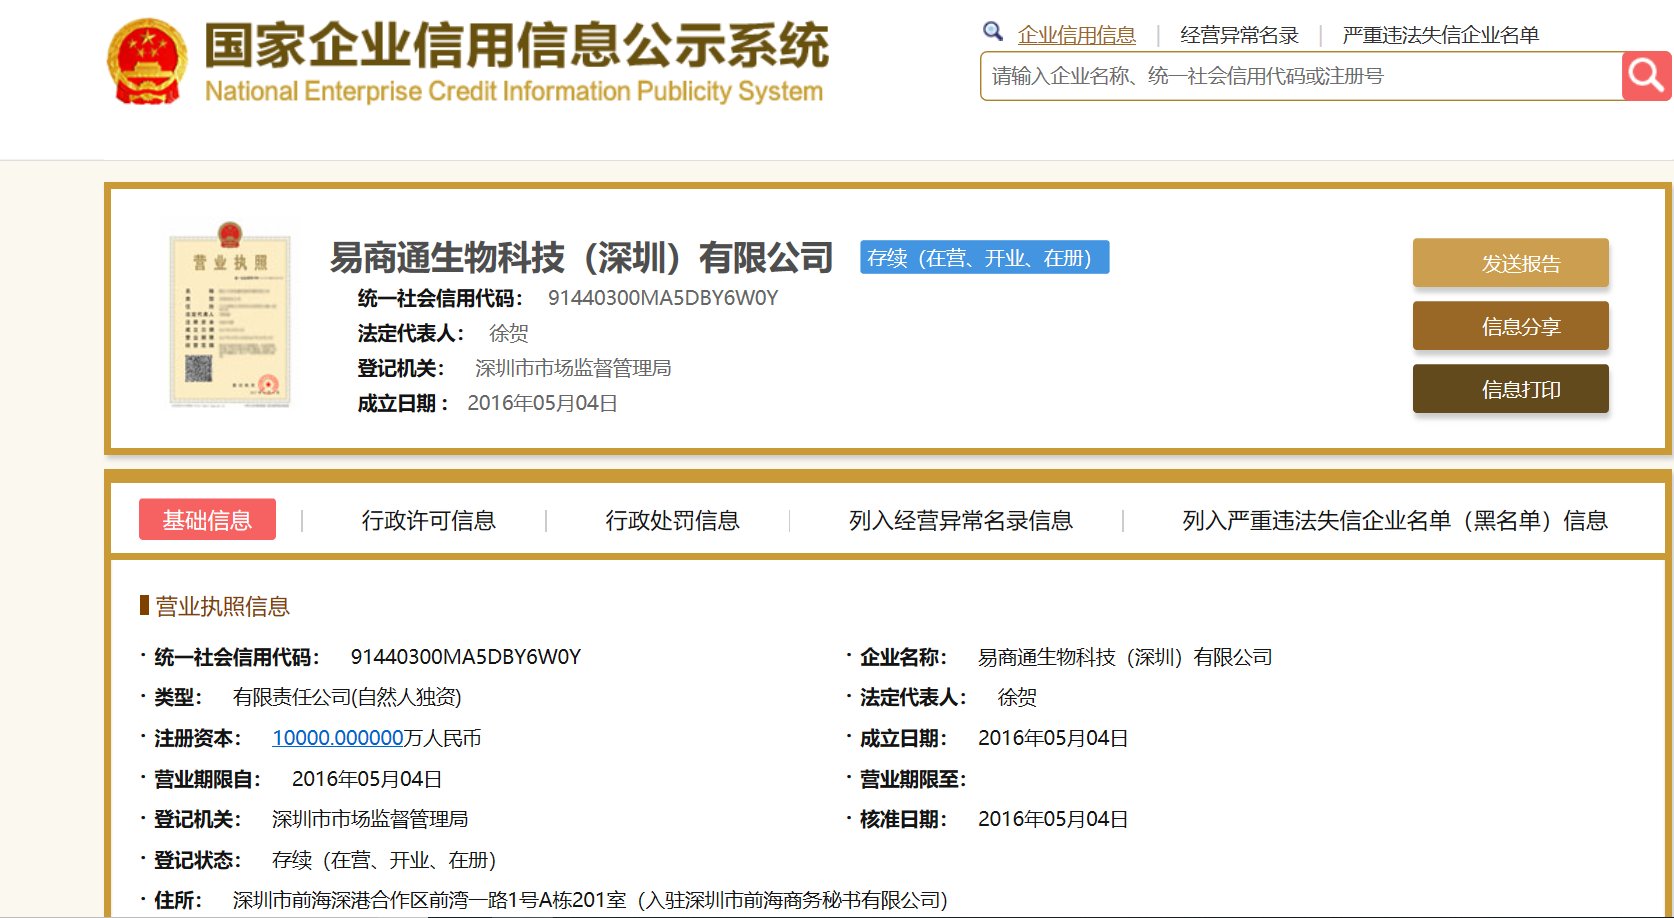Select the 基础信息 tab
The image size is (1674, 918).
207,520
